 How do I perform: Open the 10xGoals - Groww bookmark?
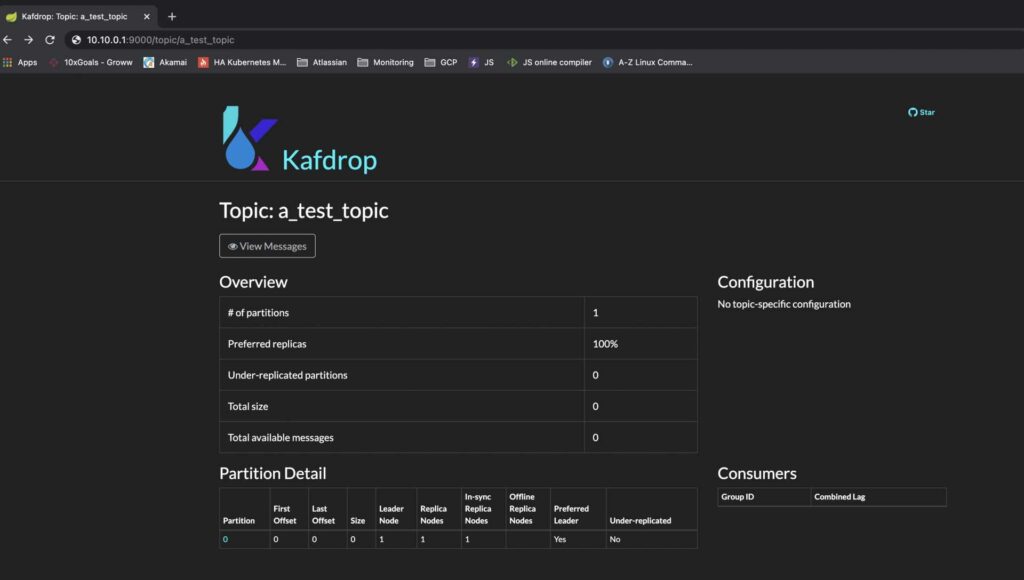coord(91,62)
